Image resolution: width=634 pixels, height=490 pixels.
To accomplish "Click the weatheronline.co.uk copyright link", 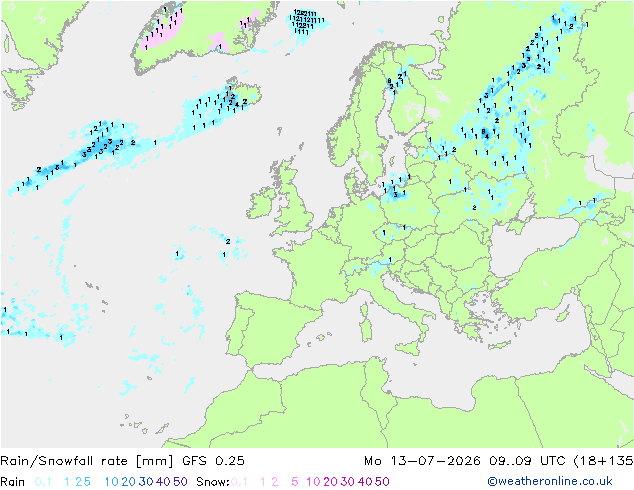I will click(550, 481).
